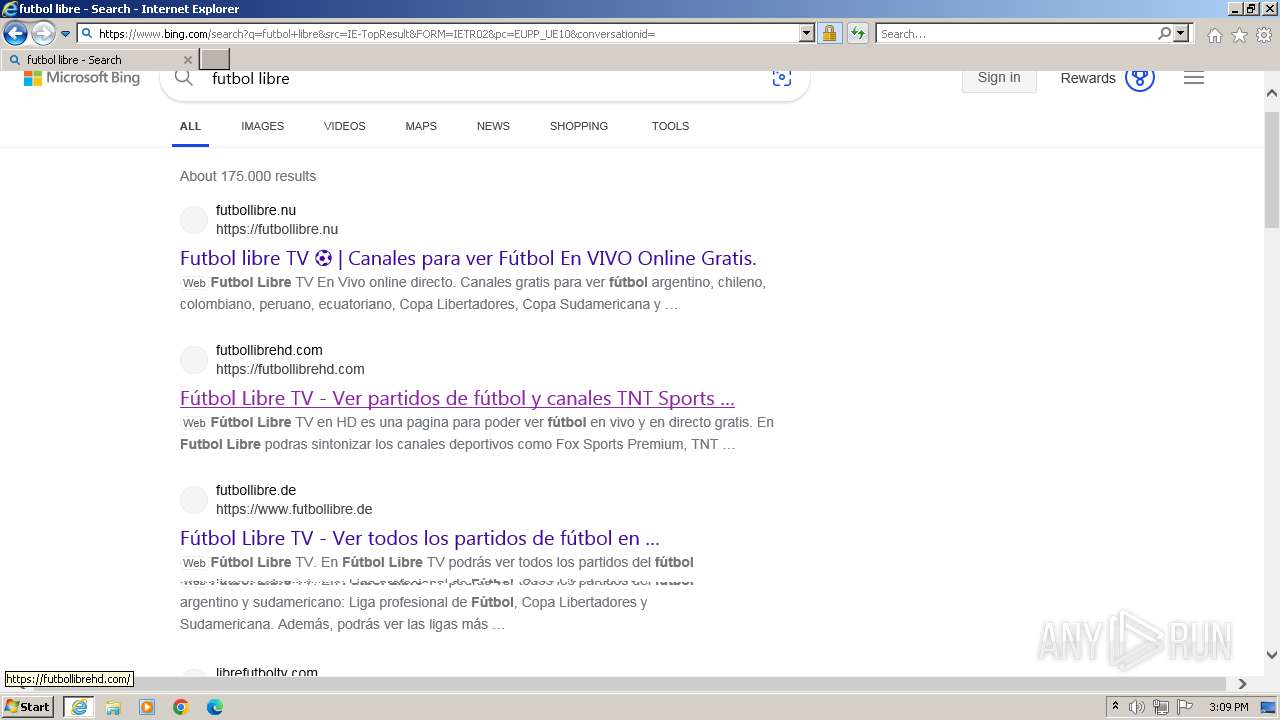
Task: Switch to the IMAGES tab
Action: click(262, 126)
